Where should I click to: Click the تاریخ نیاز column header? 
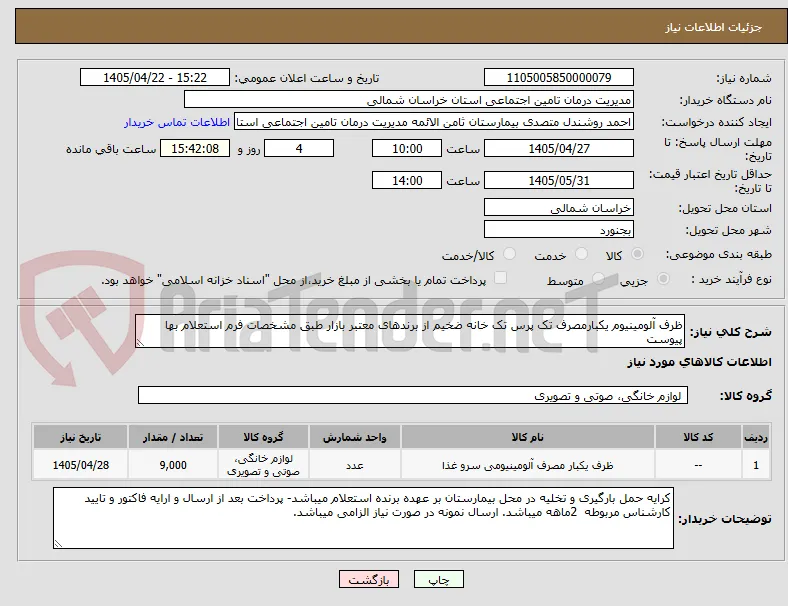(80, 437)
